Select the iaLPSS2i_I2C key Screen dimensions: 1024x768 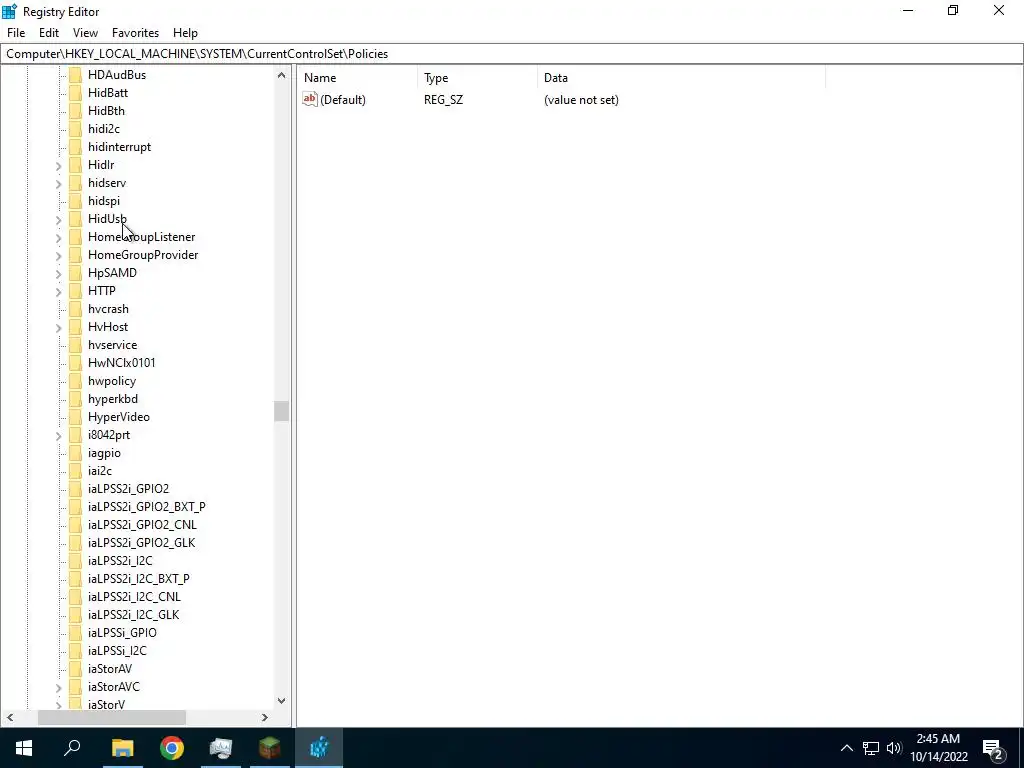click(x=120, y=560)
